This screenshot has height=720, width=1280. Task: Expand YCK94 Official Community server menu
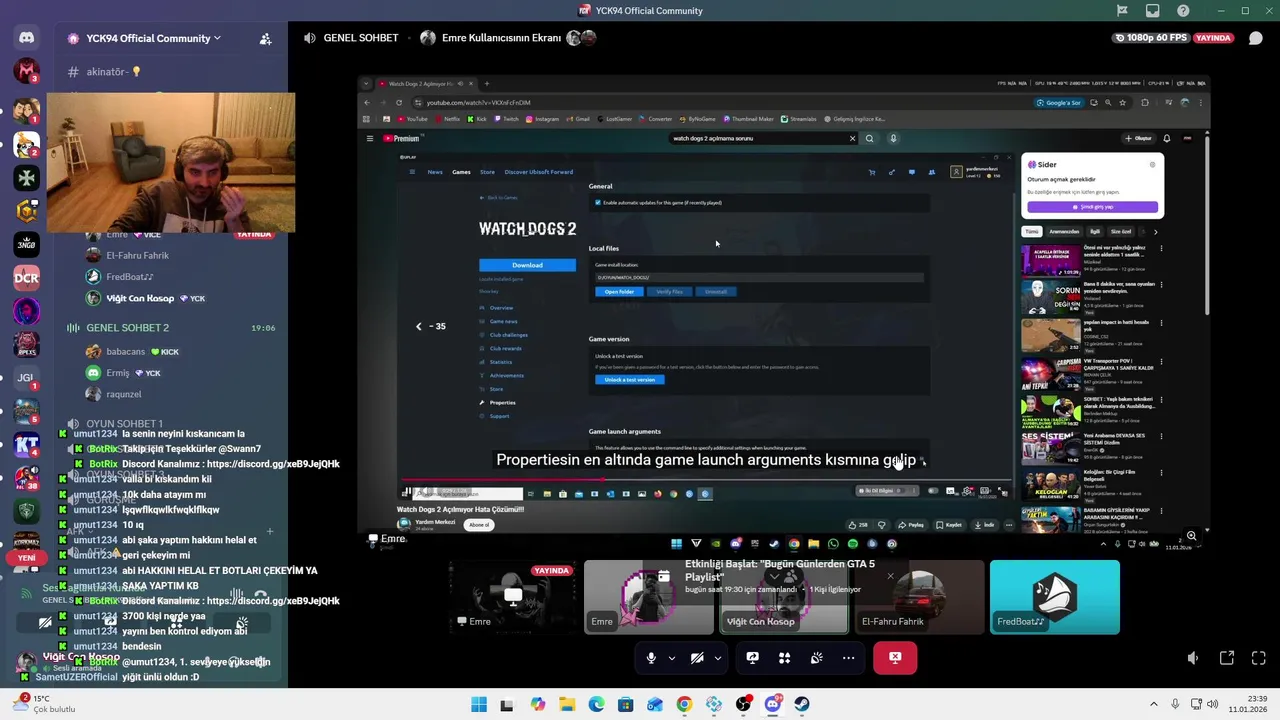point(144,38)
